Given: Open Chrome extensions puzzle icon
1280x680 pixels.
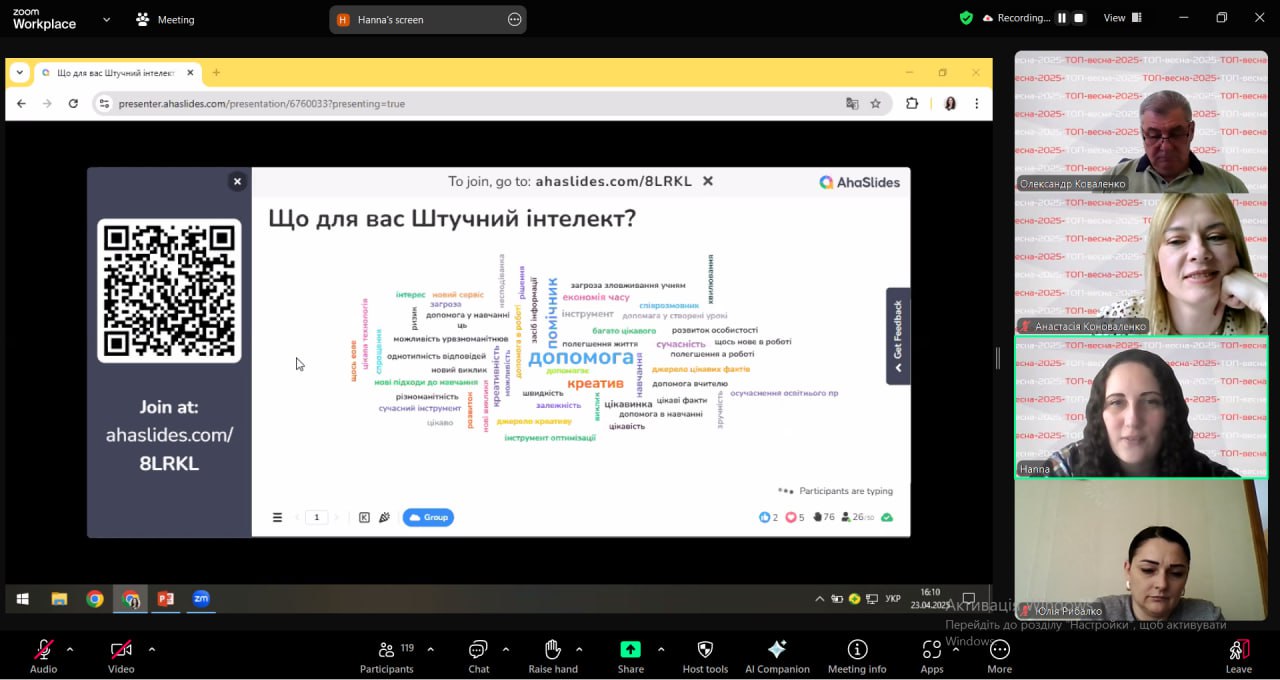Looking at the screenshot, I should 912,103.
